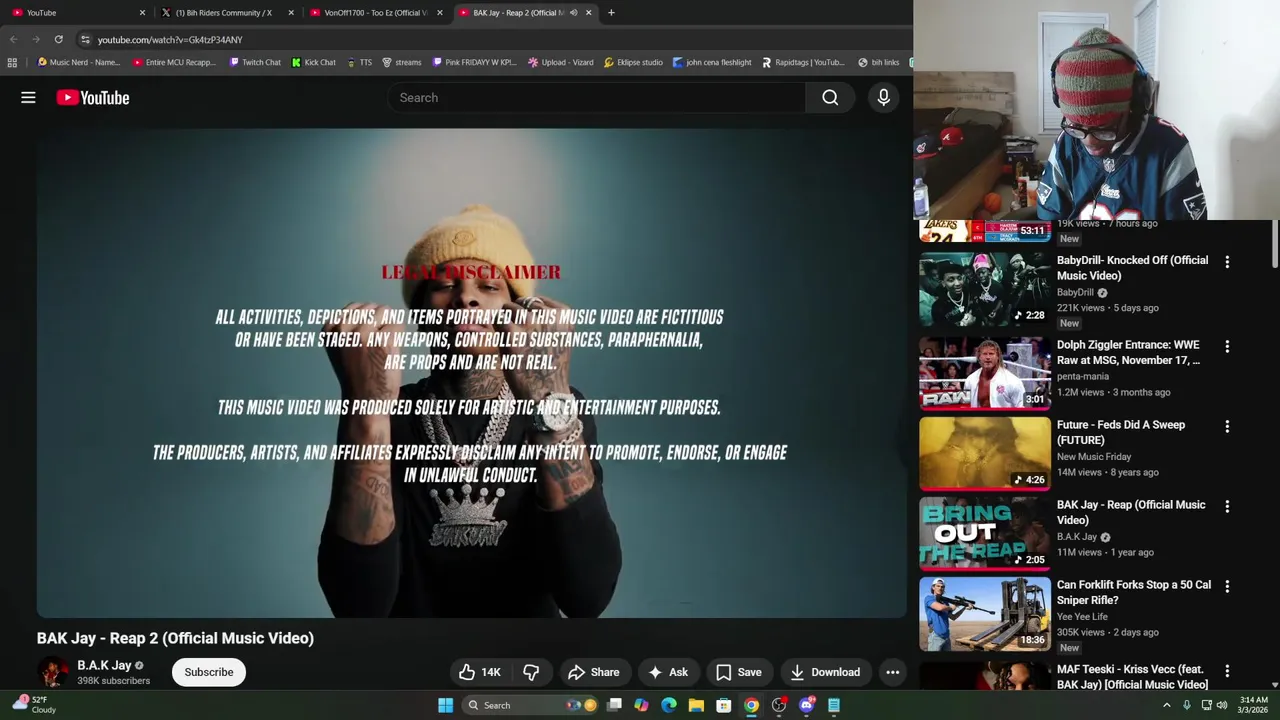
Task: Open options for Future Feds Did A Sweep
Action: (x=1227, y=426)
